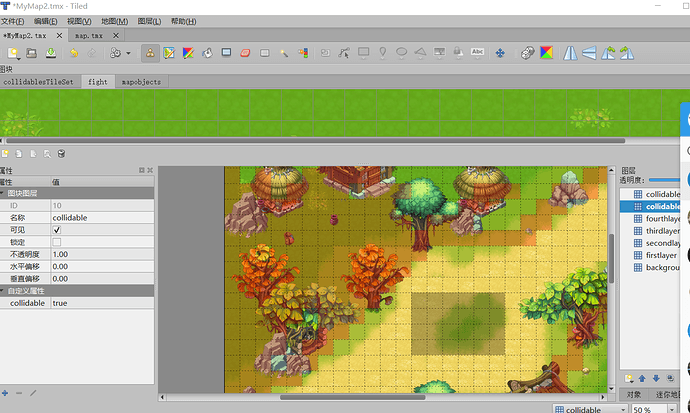
Task: Select the Magic Wand tool
Action: coord(284,53)
